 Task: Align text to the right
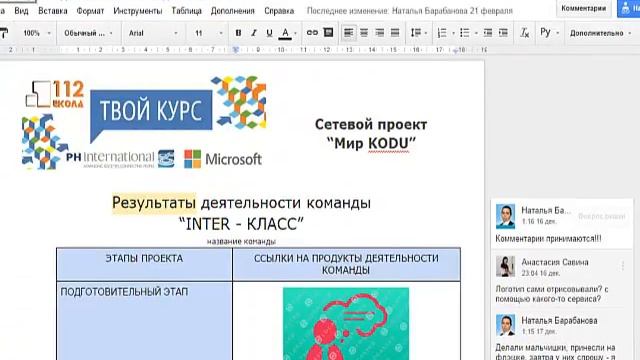[x=380, y=33]
